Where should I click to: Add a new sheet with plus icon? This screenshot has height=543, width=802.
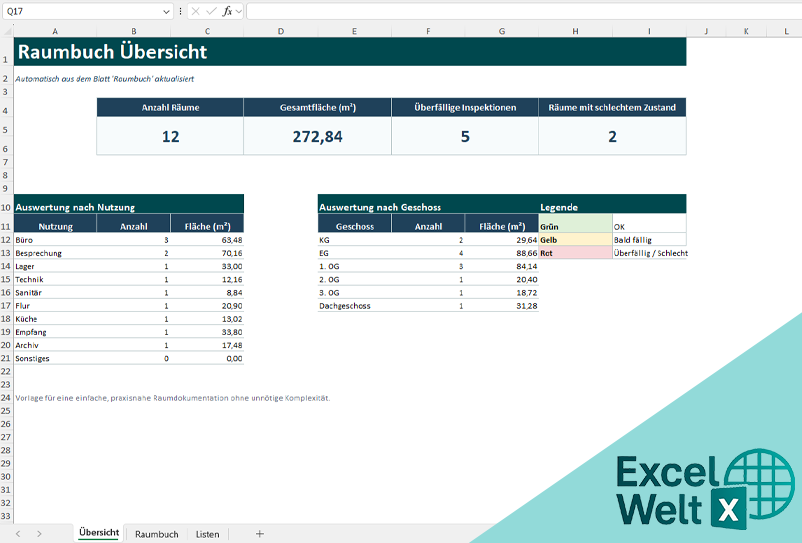pos(260,534)
